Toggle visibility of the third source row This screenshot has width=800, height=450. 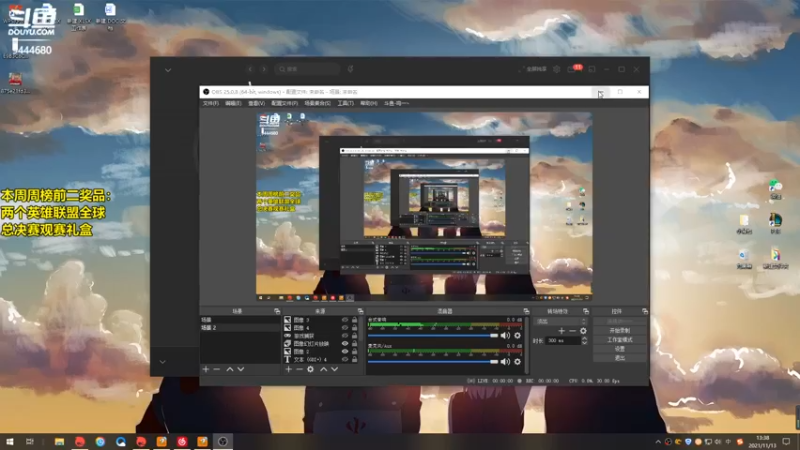(345, 336)
